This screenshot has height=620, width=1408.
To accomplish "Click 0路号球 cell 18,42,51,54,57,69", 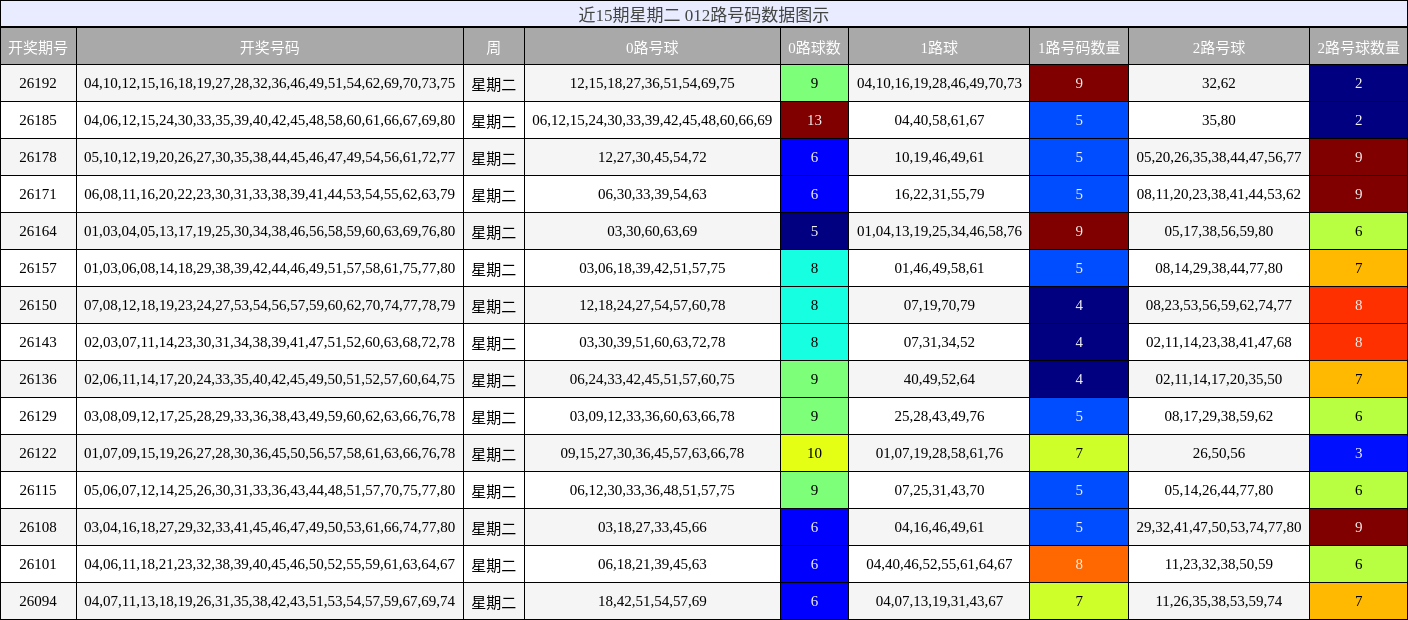I will [652, 601].
